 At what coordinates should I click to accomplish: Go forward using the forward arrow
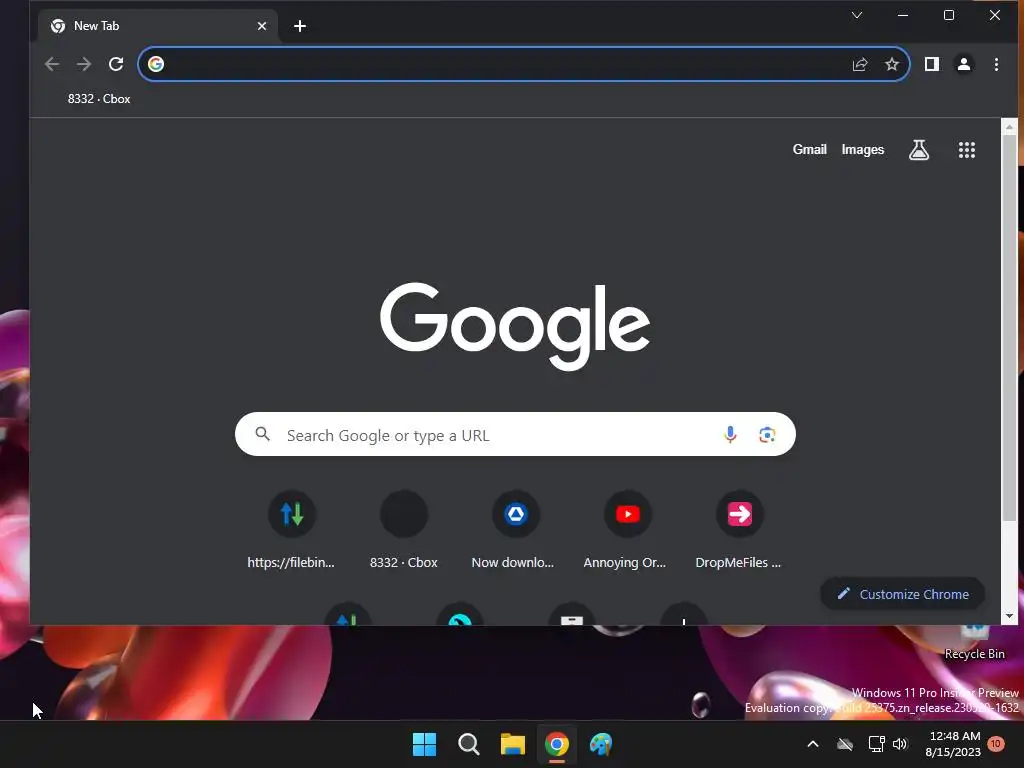(x=84, y=64)
